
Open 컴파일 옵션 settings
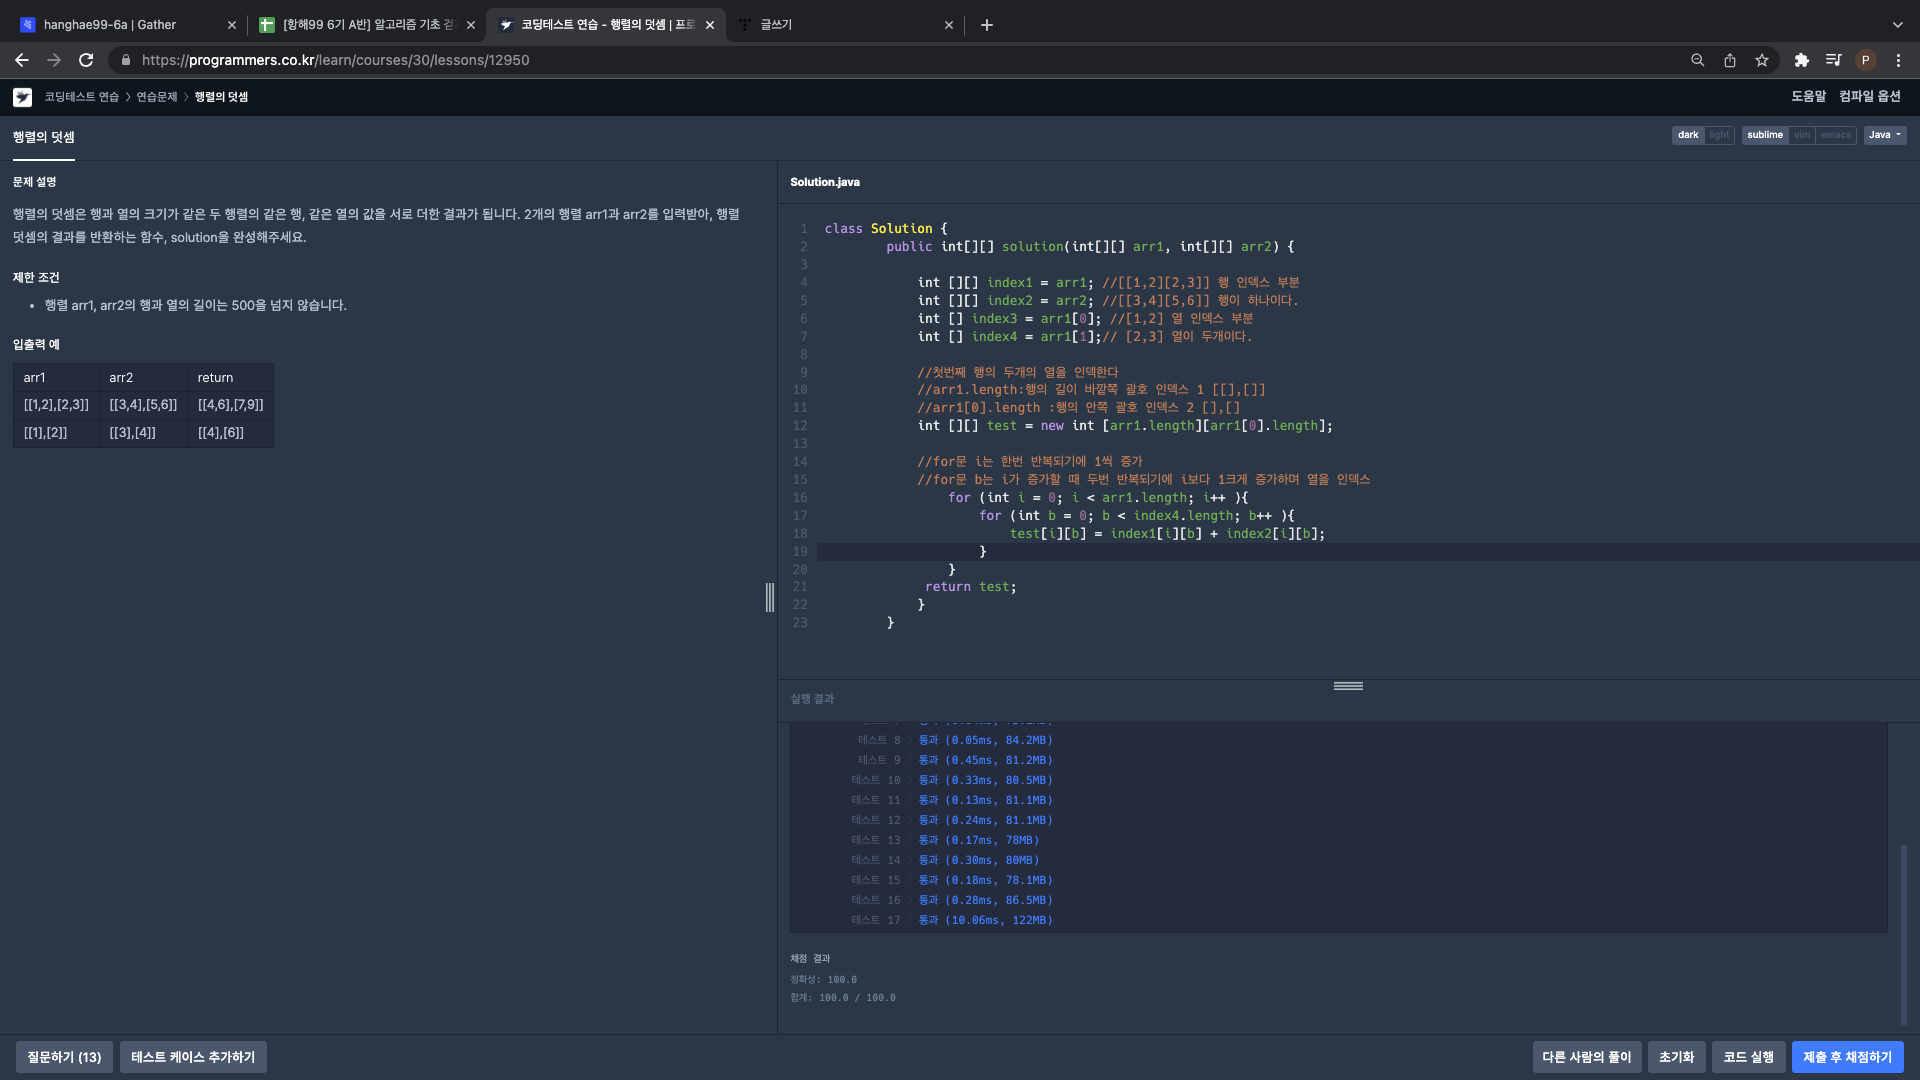coord(1869,96)
